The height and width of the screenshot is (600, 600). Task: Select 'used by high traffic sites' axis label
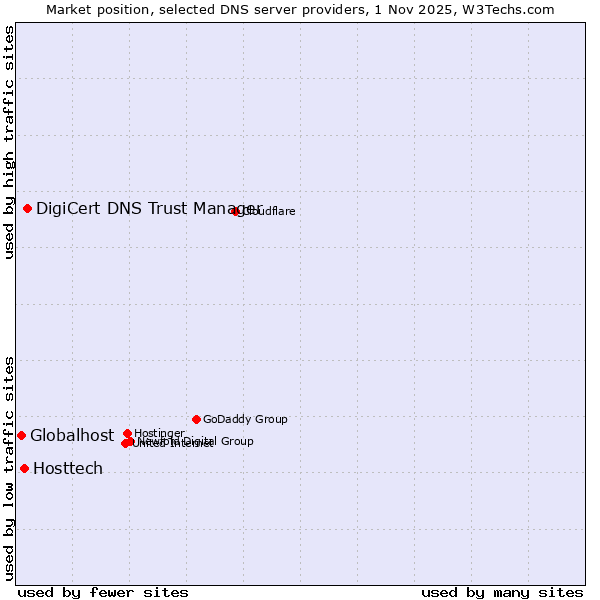(x=9, y=142)
